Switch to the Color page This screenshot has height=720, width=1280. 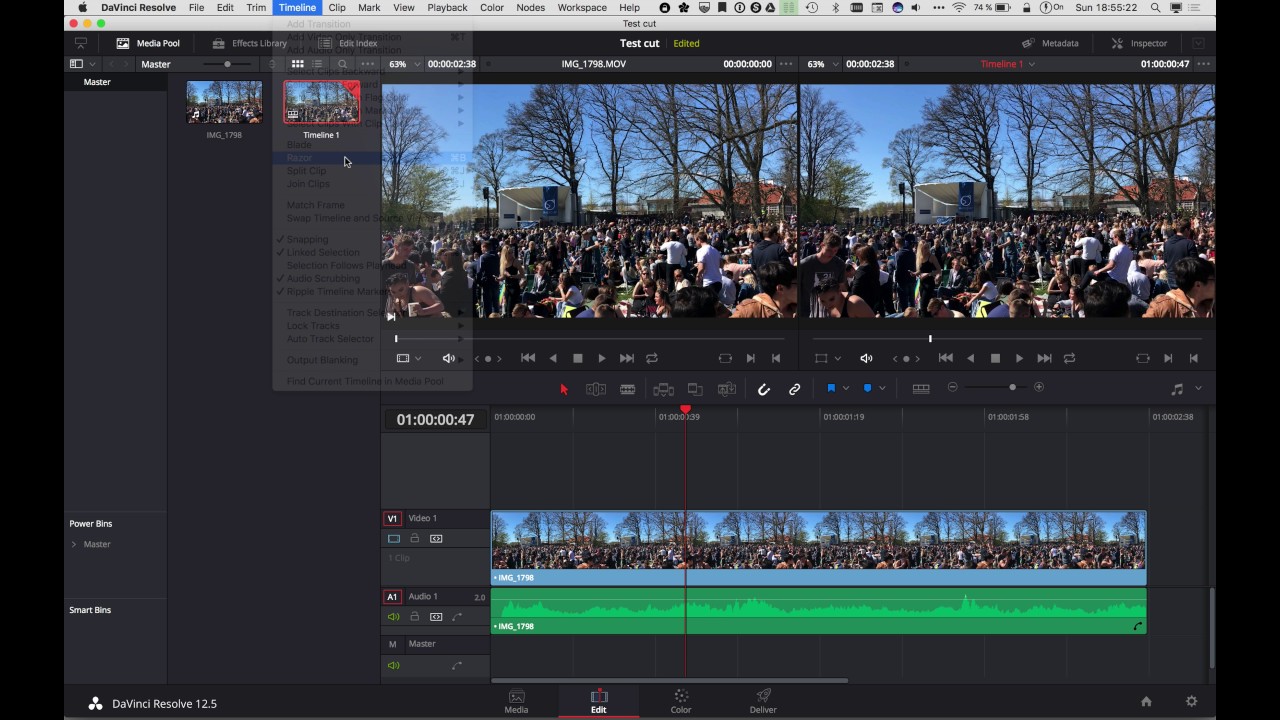click(x=681, y=701)
